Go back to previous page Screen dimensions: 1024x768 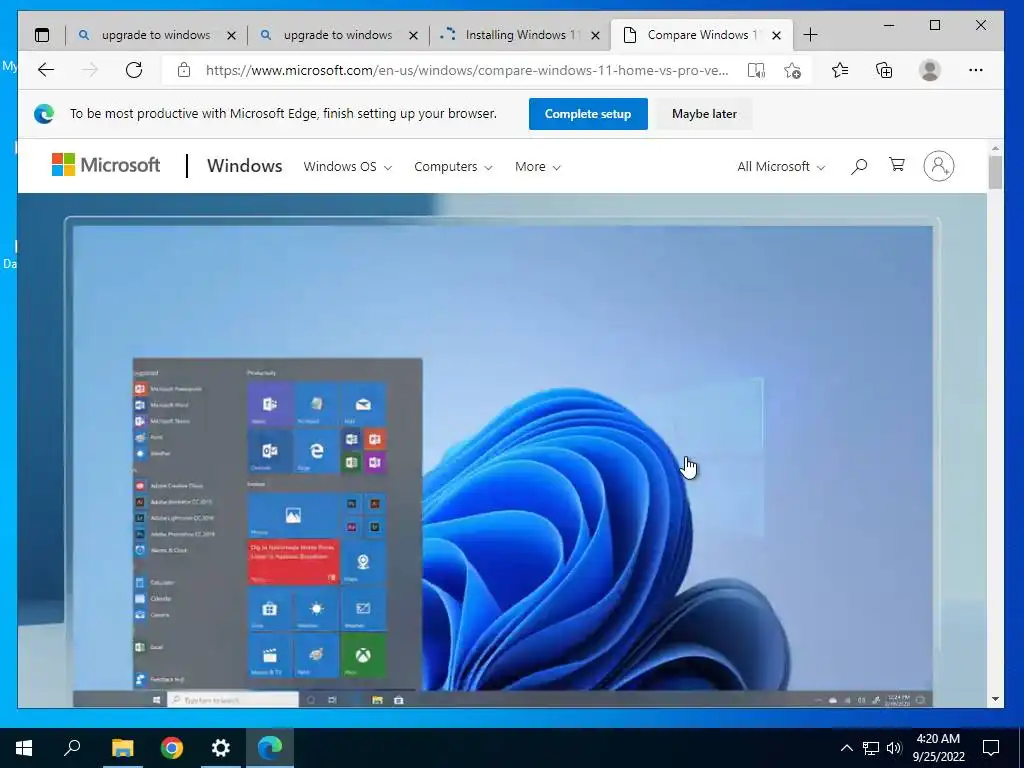(x=46, y=70)
